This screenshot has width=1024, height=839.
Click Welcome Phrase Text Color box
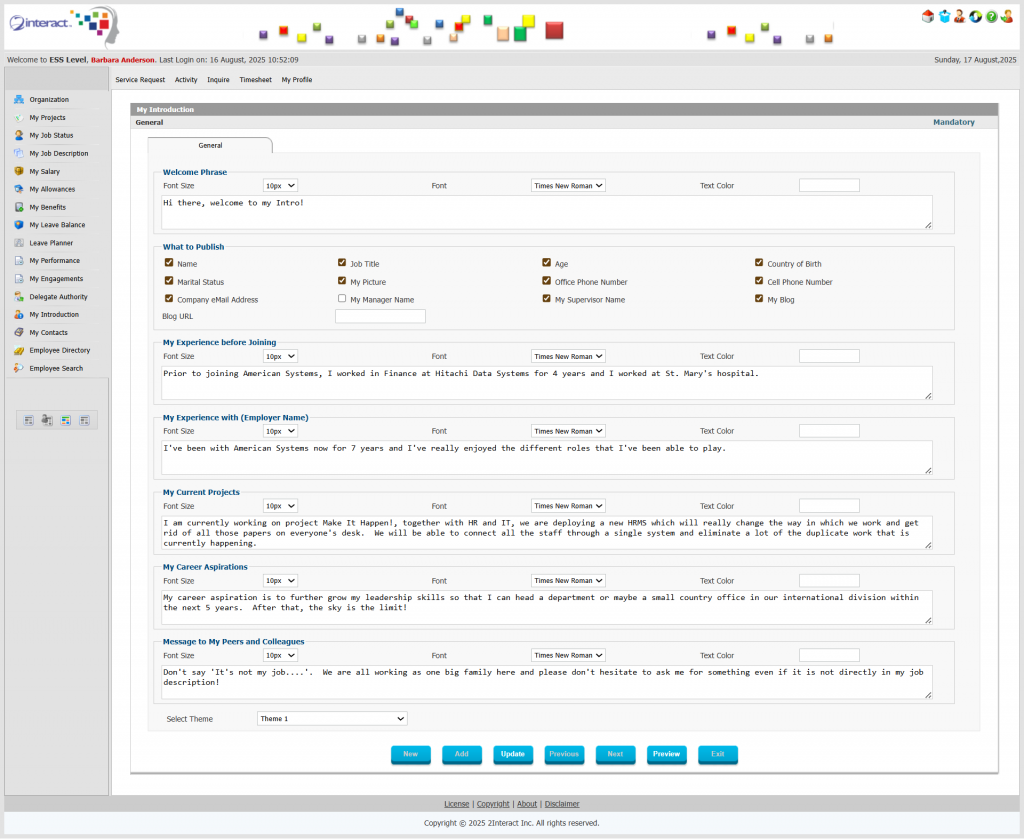coord(829,185)
